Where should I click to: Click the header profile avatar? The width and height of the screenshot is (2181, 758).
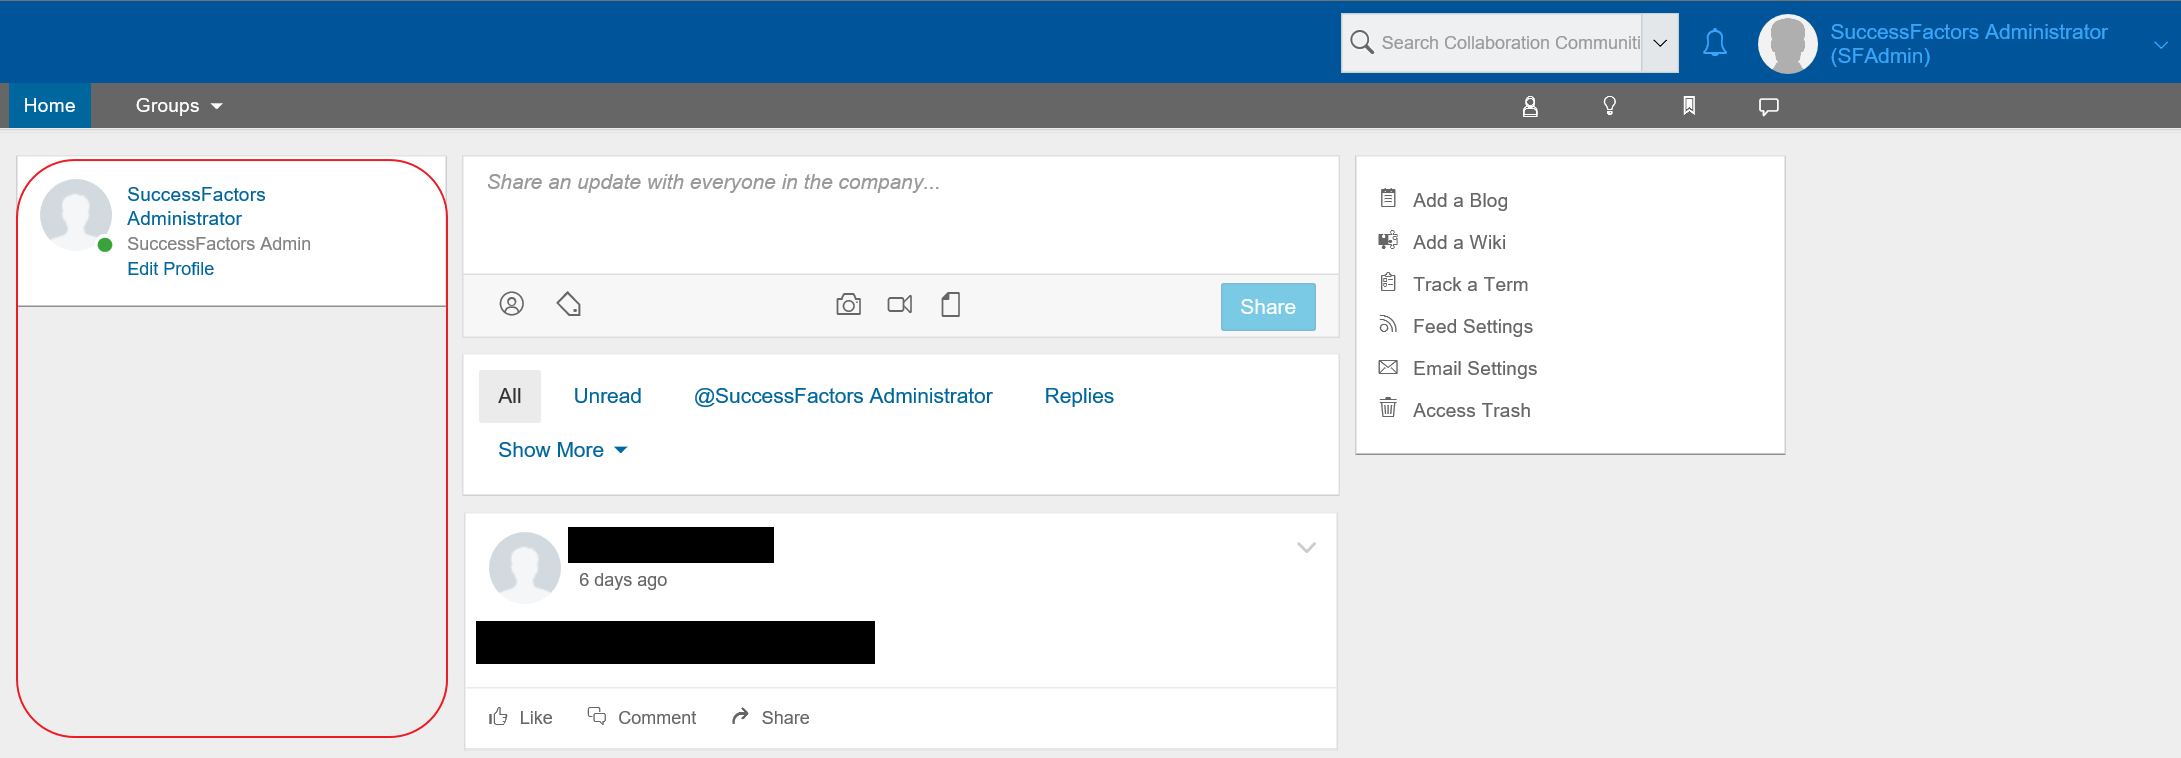click(x=1787, y=43)
